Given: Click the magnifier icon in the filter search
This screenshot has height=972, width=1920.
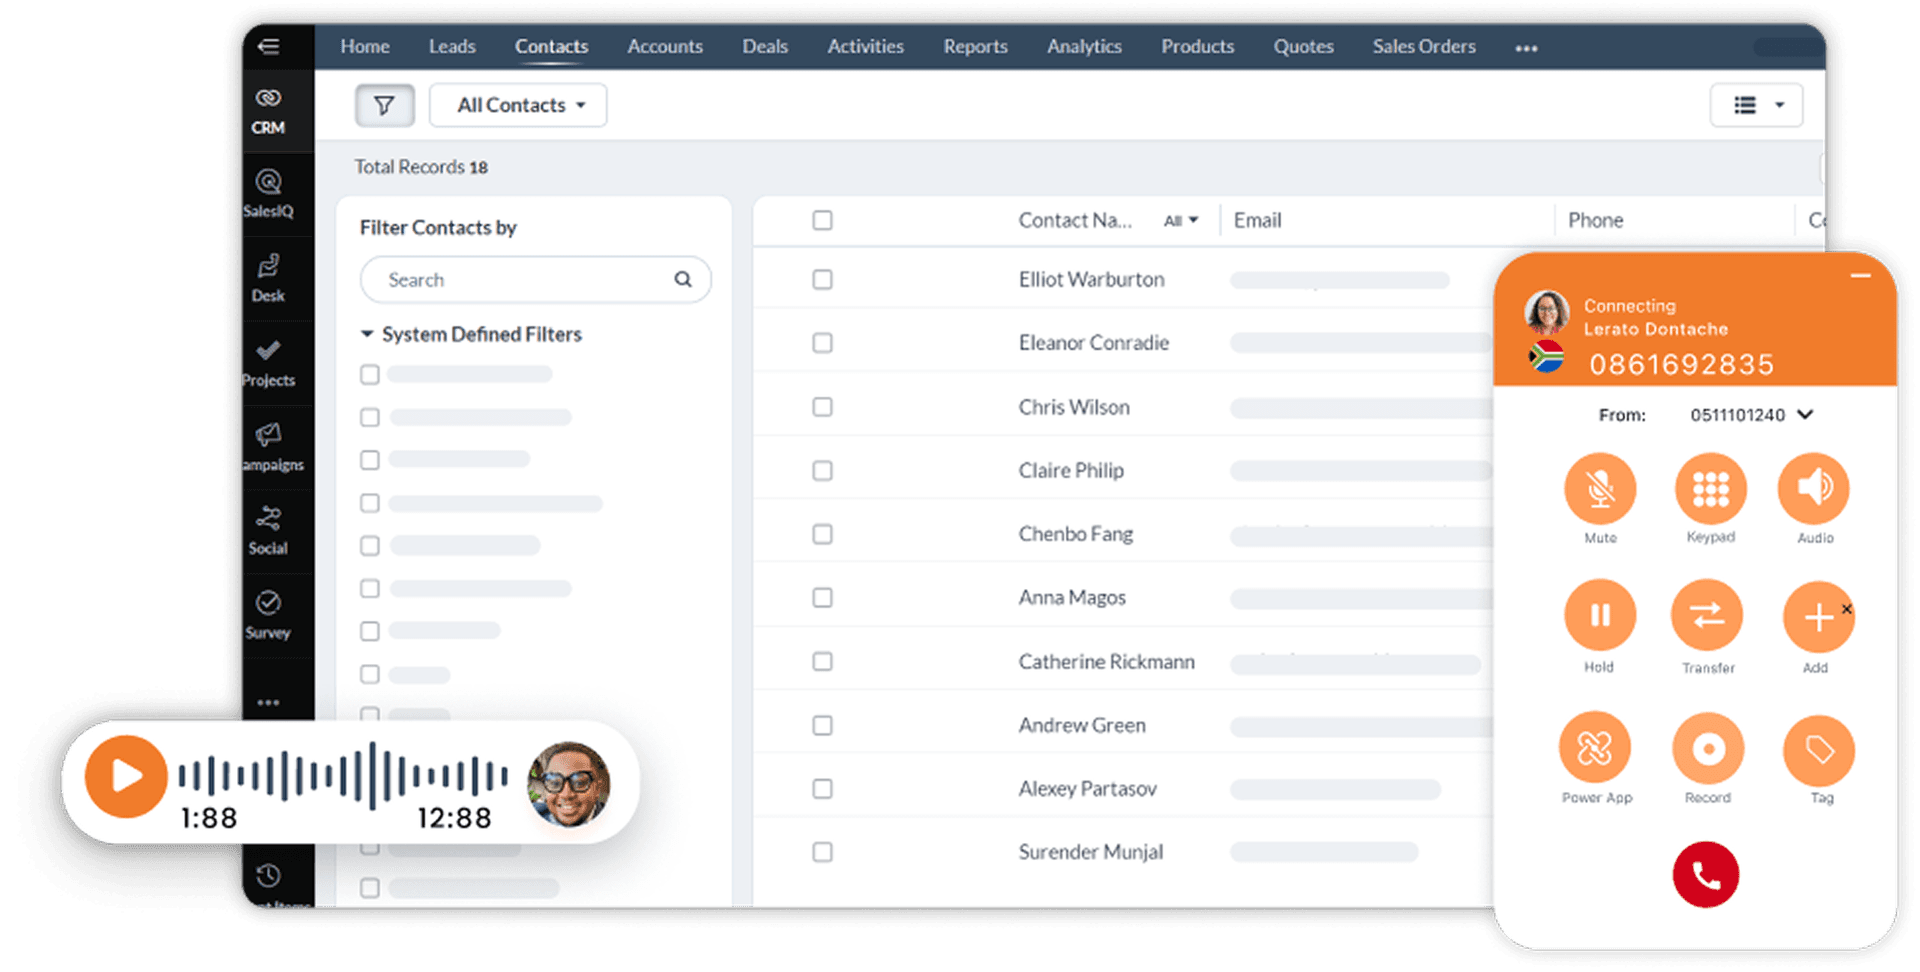Looking at the screenshot, I should [x=683, y=279].
